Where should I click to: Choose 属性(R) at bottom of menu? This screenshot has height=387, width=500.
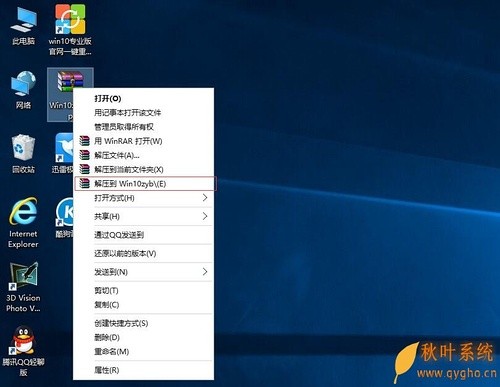click(x=143, y=370)
